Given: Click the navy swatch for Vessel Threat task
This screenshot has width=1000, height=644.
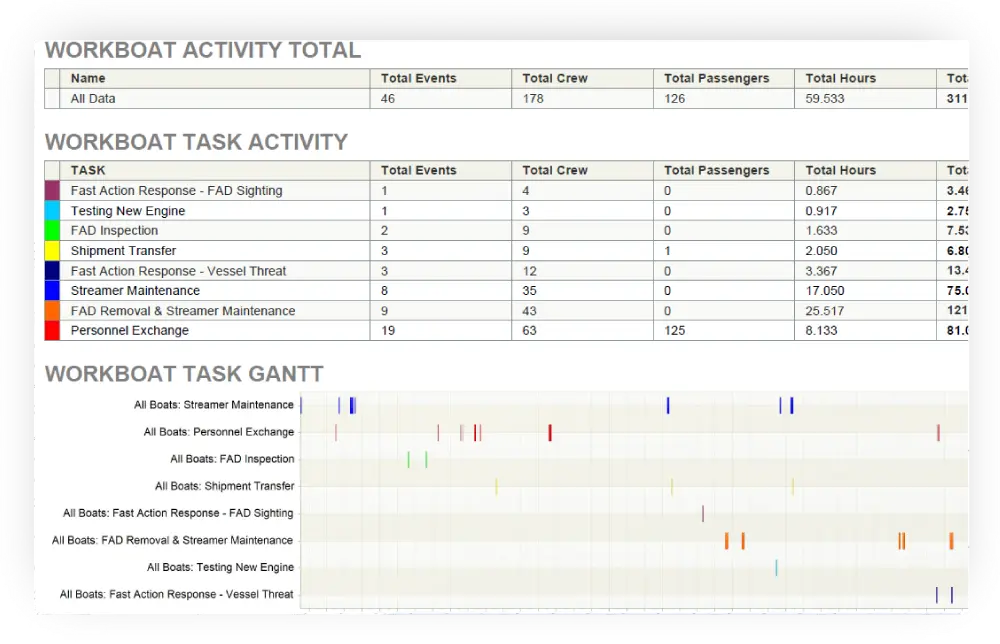Looking at the screenshot, I should click(x=52, y=270).
